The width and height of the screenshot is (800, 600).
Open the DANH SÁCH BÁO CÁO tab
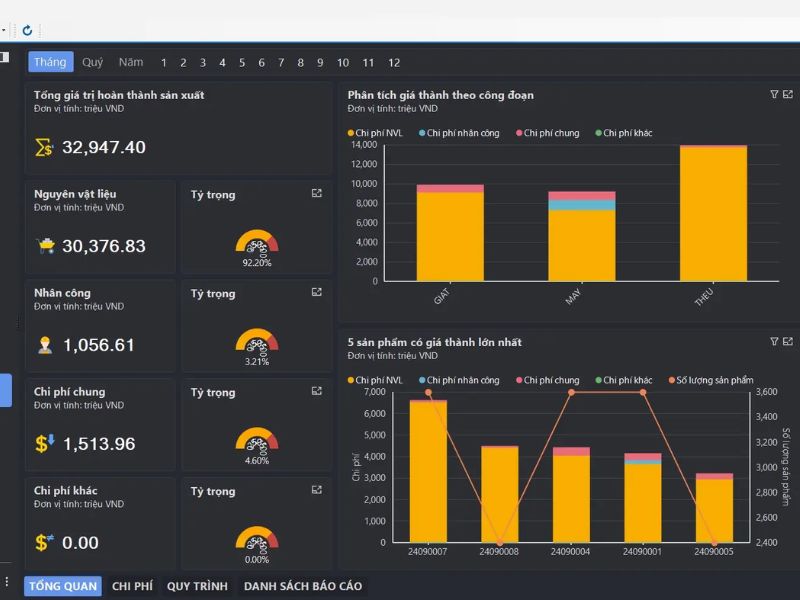click(x=302, y=586)
